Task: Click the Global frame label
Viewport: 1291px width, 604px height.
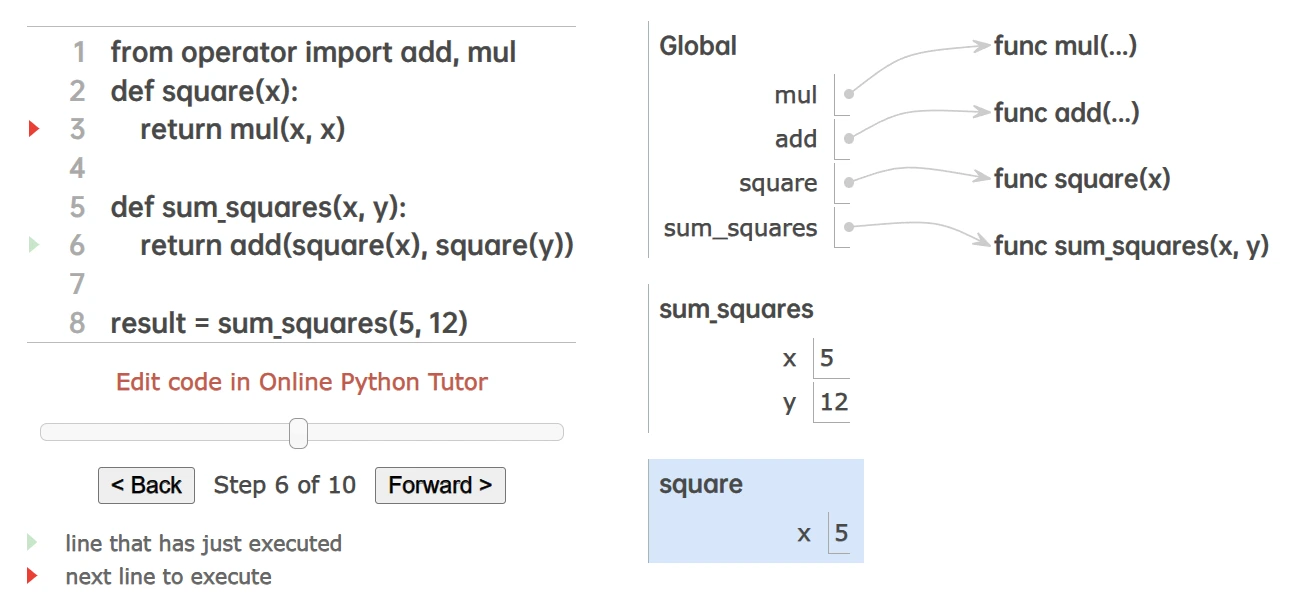Action: pos(698,46)
